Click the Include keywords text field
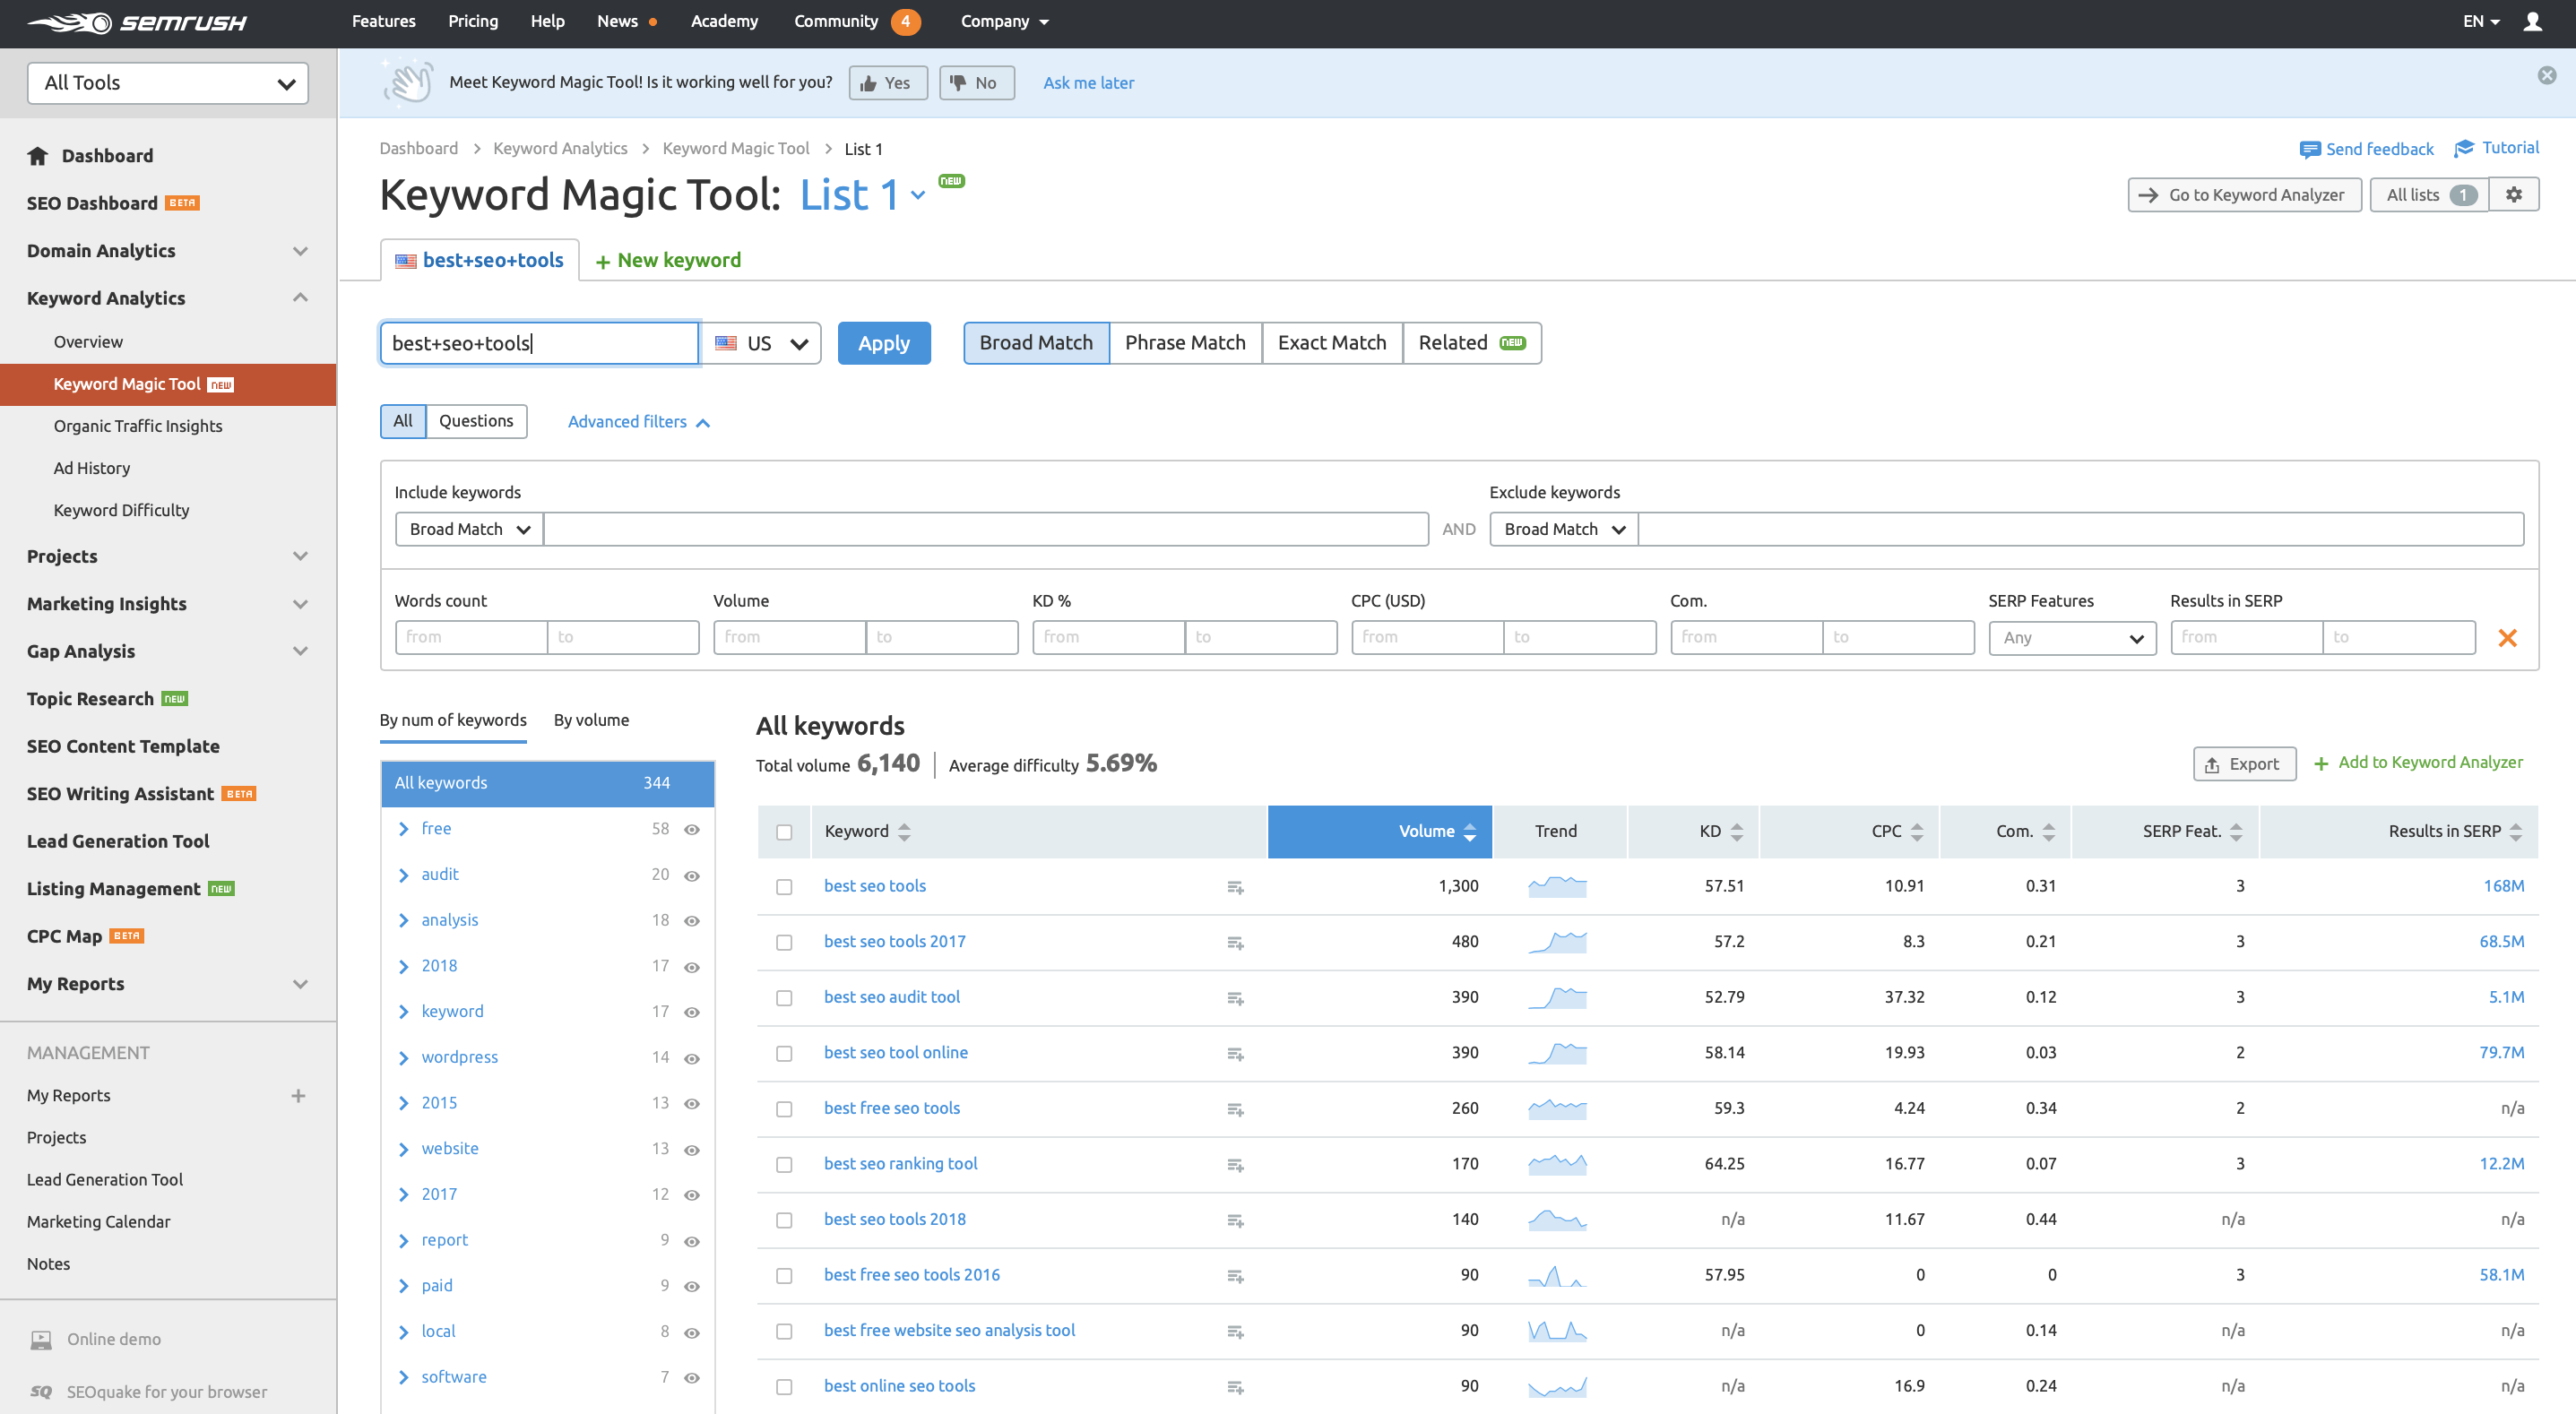Image resolution: width=2576 pixels, height=1414 pixels. tap(985, 529)
